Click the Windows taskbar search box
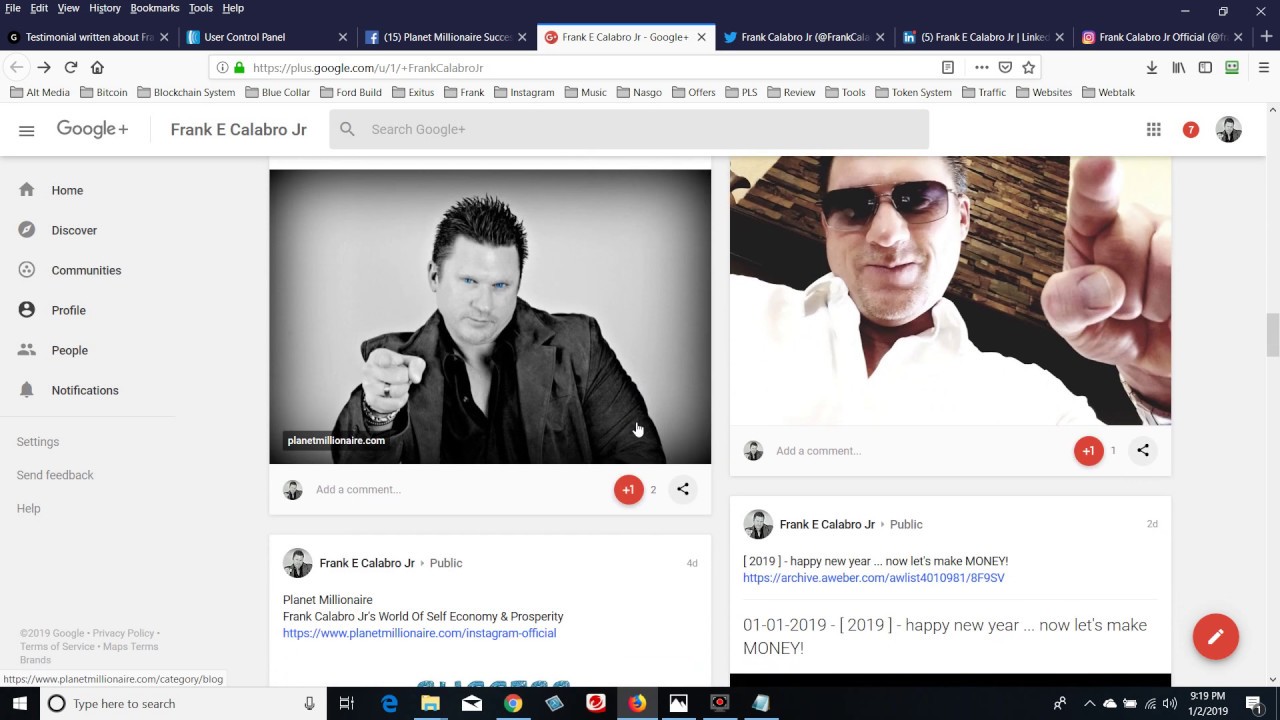This screenshot has width=1280, height=720. (x=182, y=703)
